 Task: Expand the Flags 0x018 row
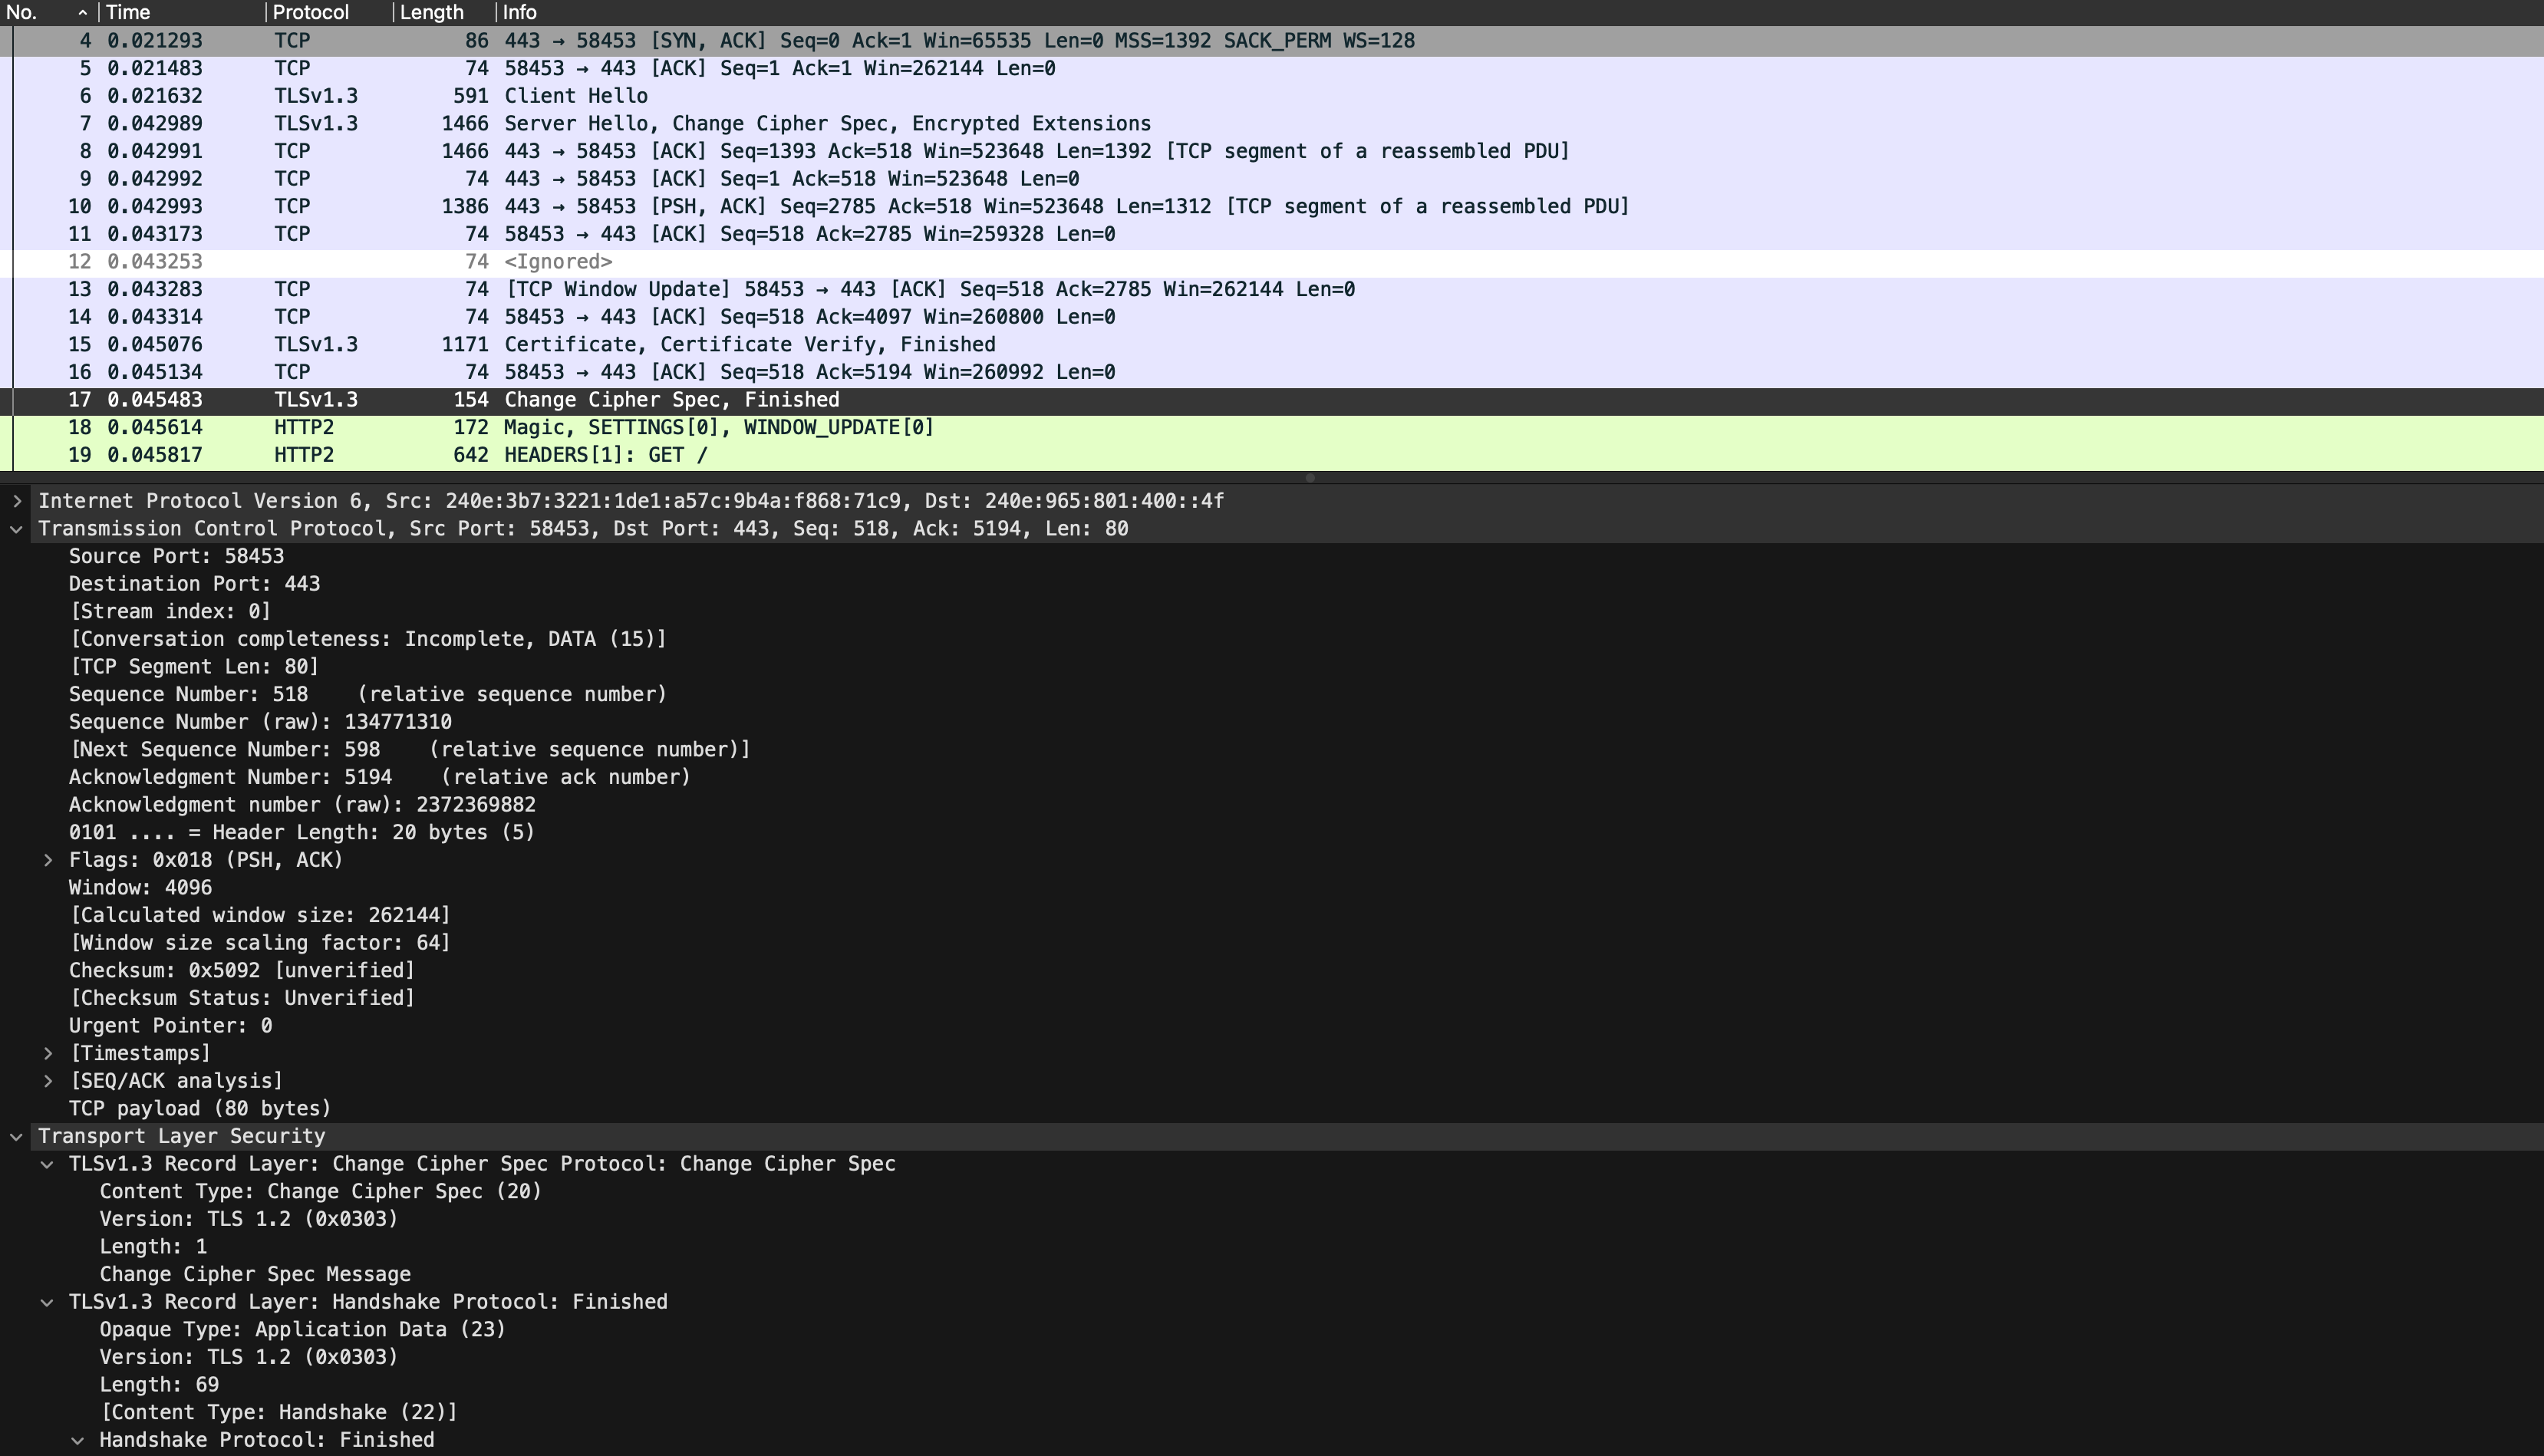(47, 860)
